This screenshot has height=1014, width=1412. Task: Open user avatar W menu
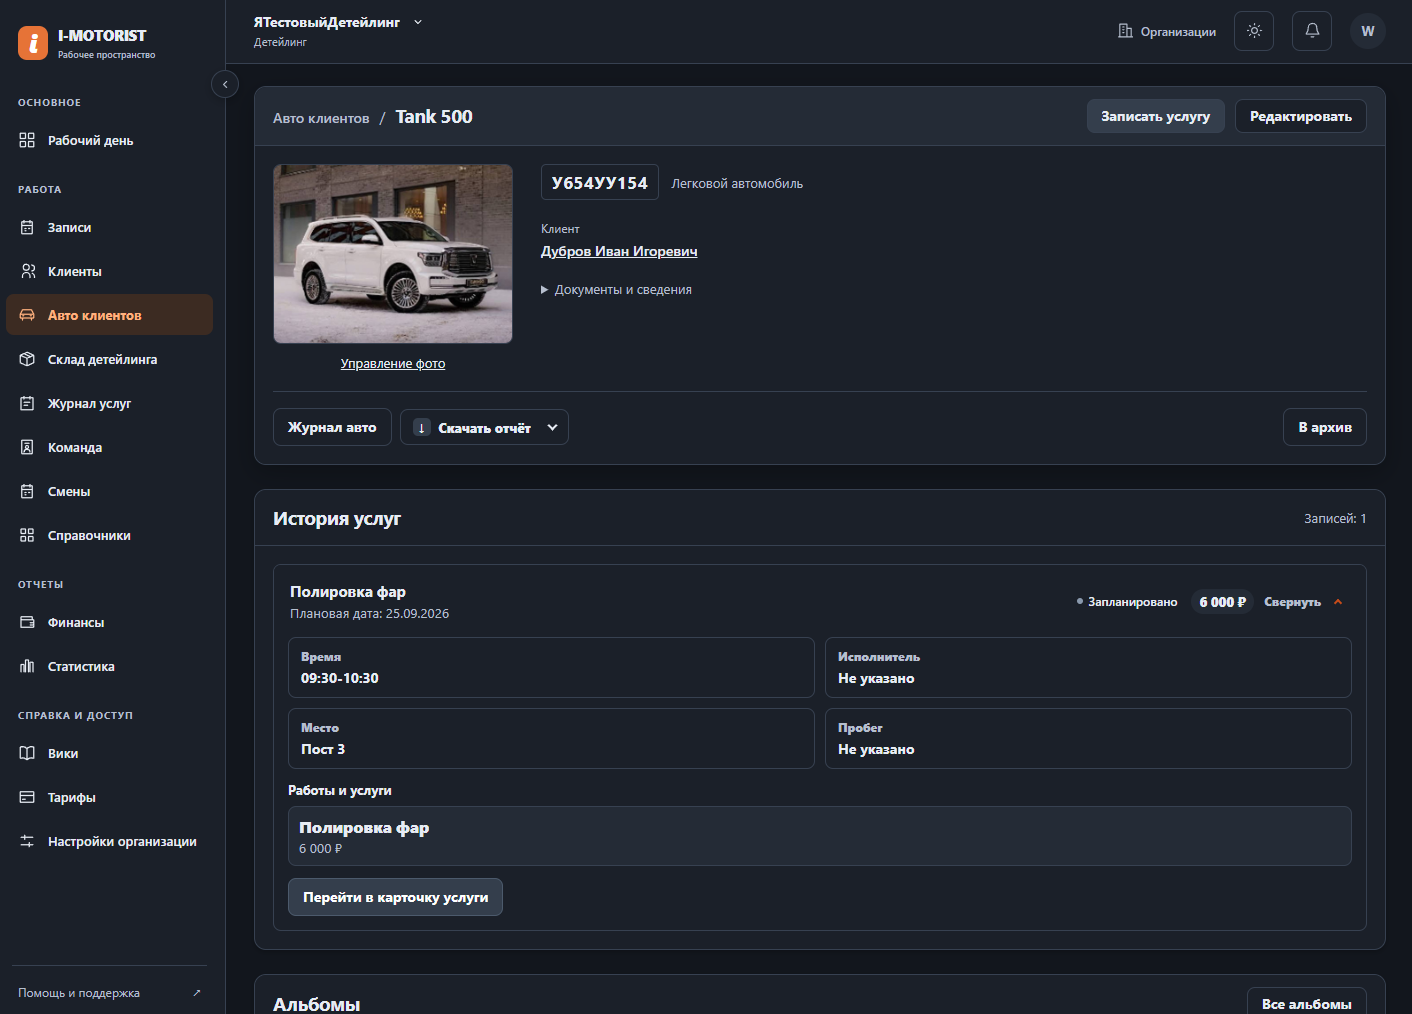[x=1368, y=31]
